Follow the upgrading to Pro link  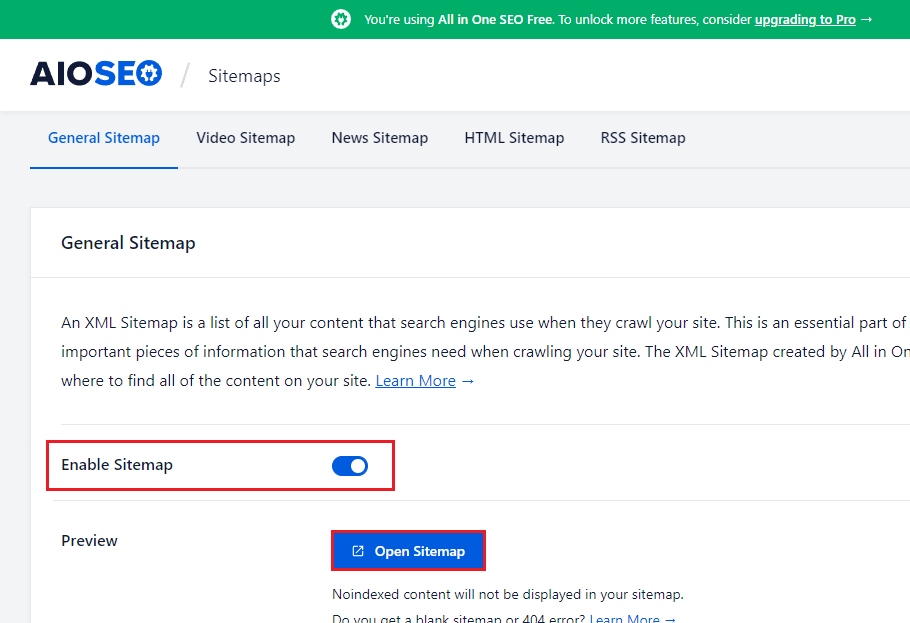[x=805, y=19]
